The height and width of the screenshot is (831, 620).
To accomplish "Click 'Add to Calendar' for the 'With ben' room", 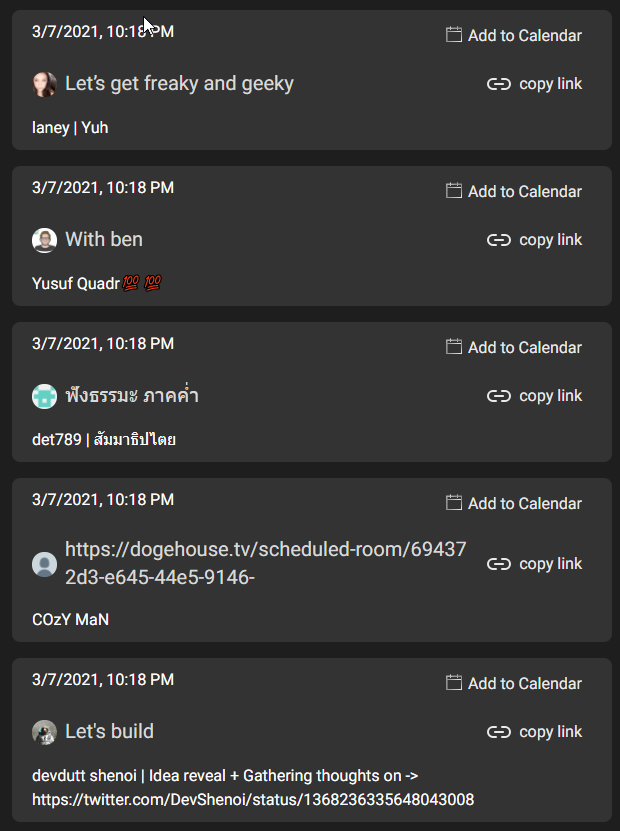I will pyautogui.click(x=523, y=190).
